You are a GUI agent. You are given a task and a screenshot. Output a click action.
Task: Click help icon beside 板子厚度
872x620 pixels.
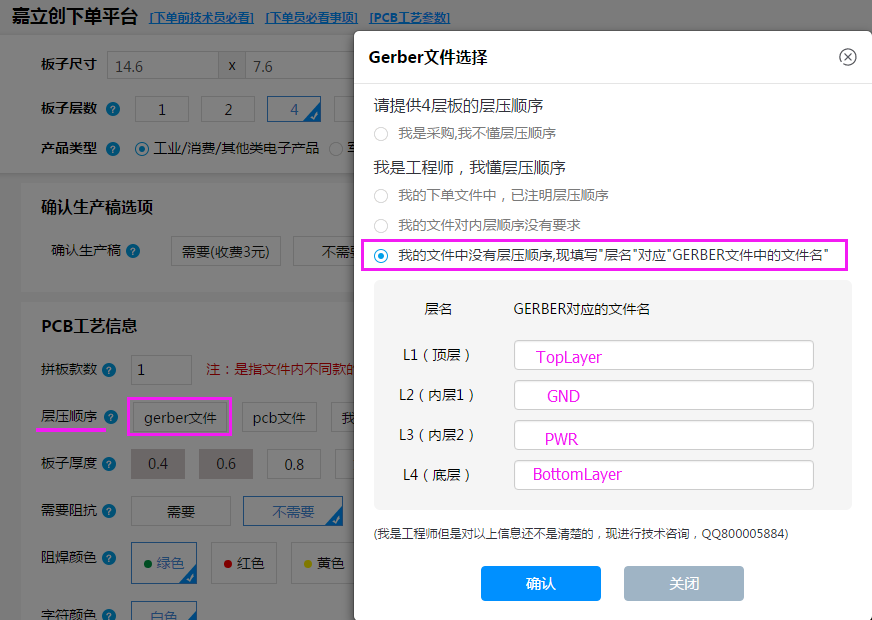coord(109,464)
